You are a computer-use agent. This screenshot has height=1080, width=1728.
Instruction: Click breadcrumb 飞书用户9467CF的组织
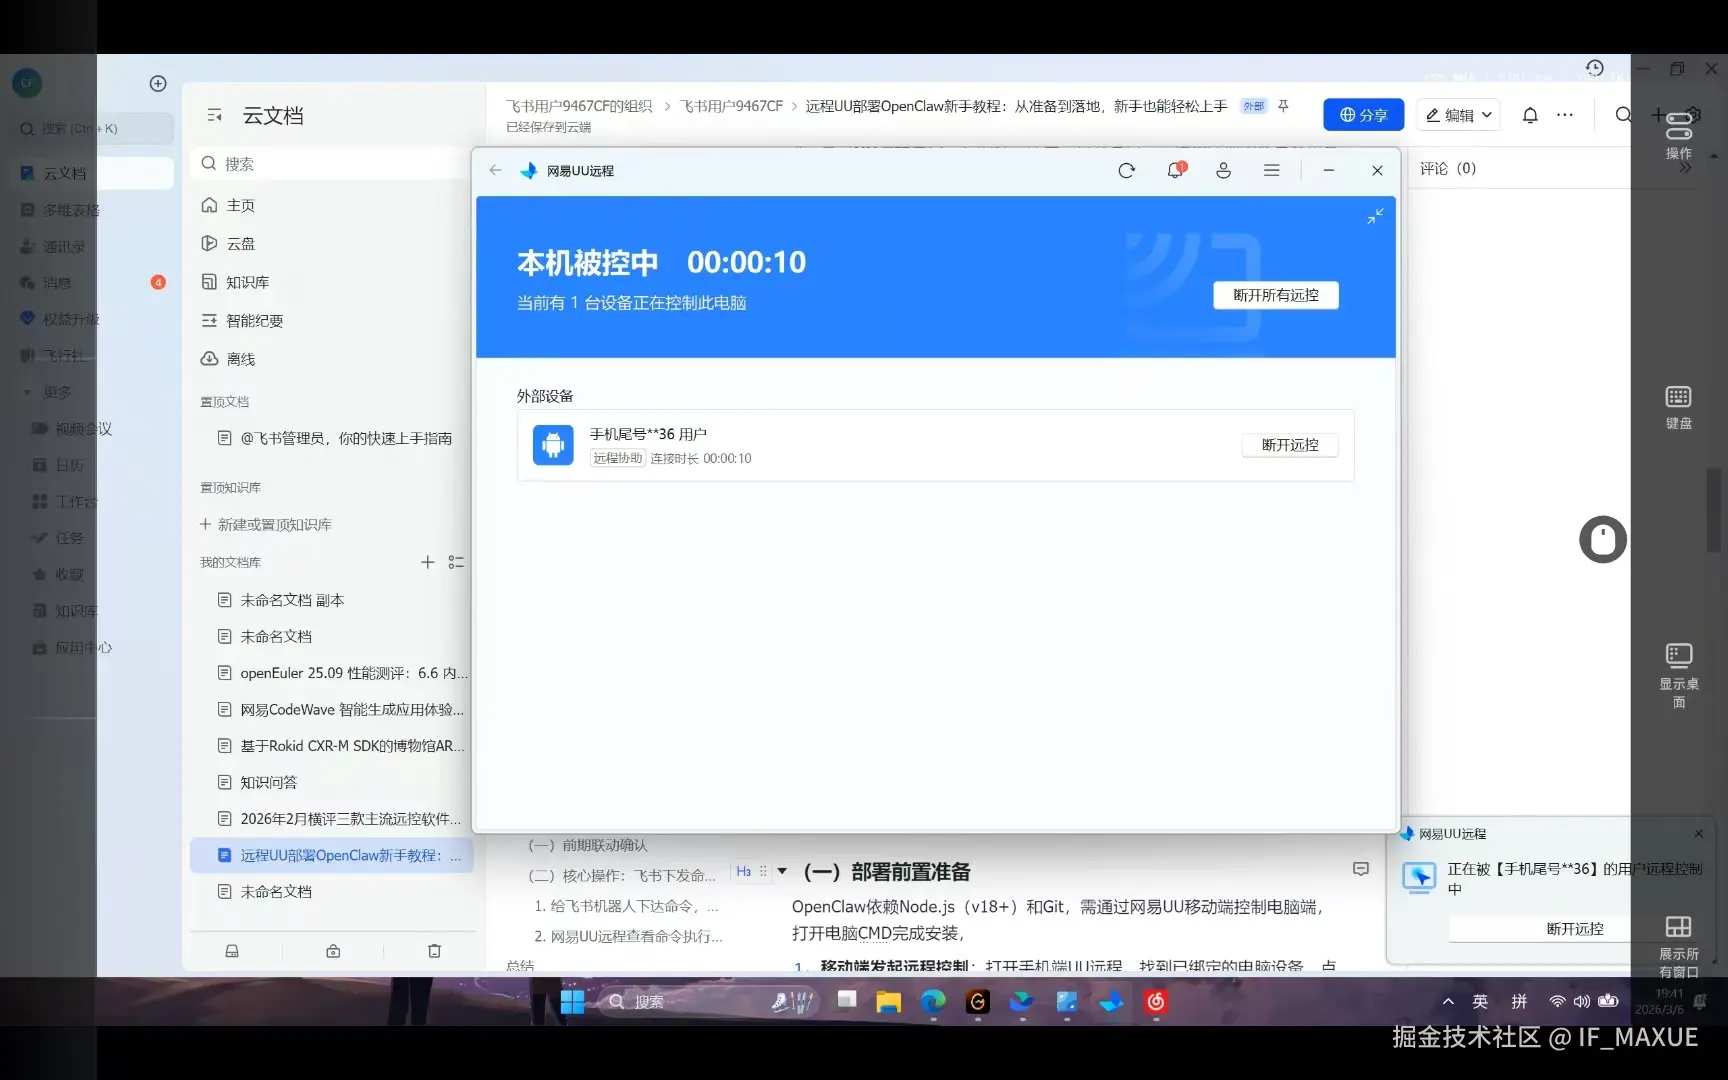coord(579,106)
